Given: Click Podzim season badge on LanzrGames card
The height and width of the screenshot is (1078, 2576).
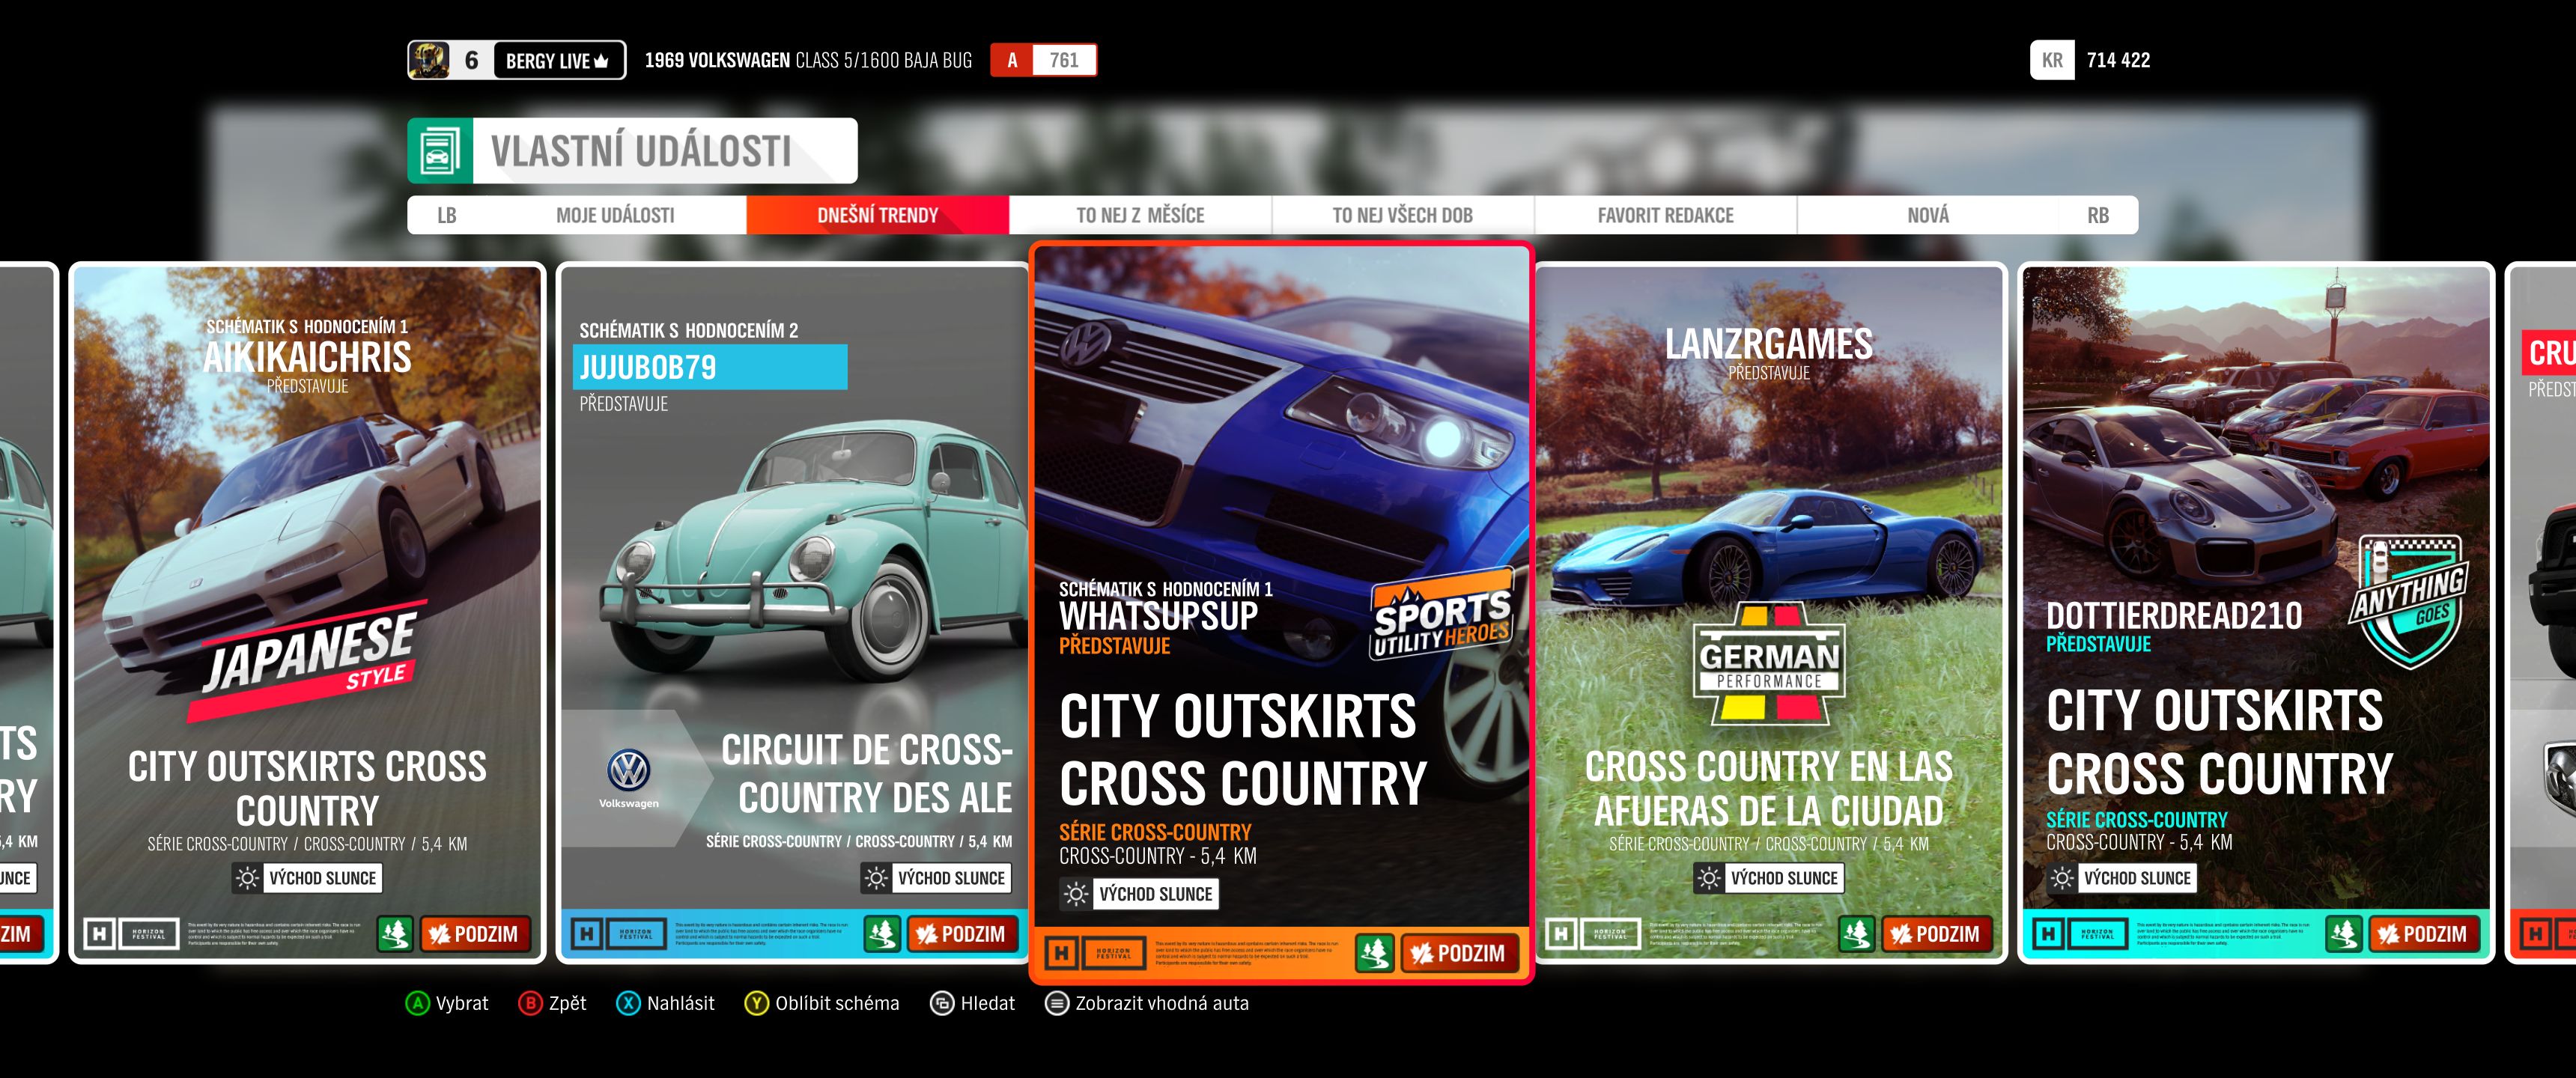Looking at the screenshot, I should click(x=1936, y=934).
